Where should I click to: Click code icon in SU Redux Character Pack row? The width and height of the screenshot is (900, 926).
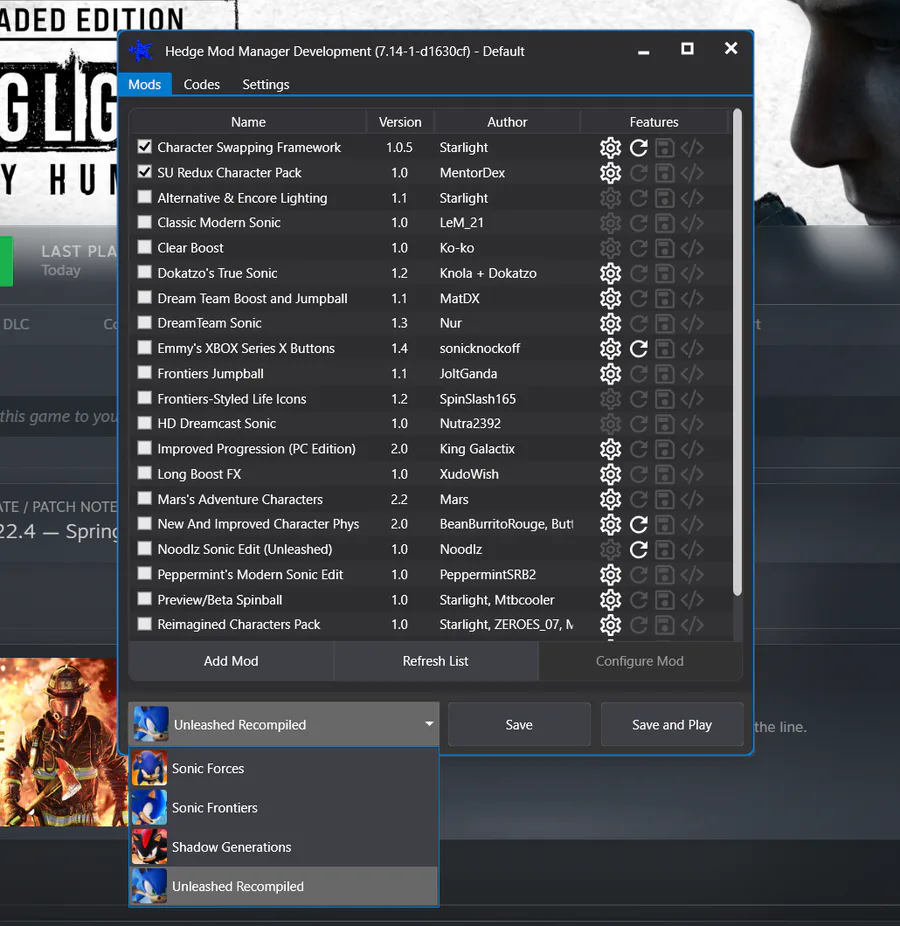point(692,173)
